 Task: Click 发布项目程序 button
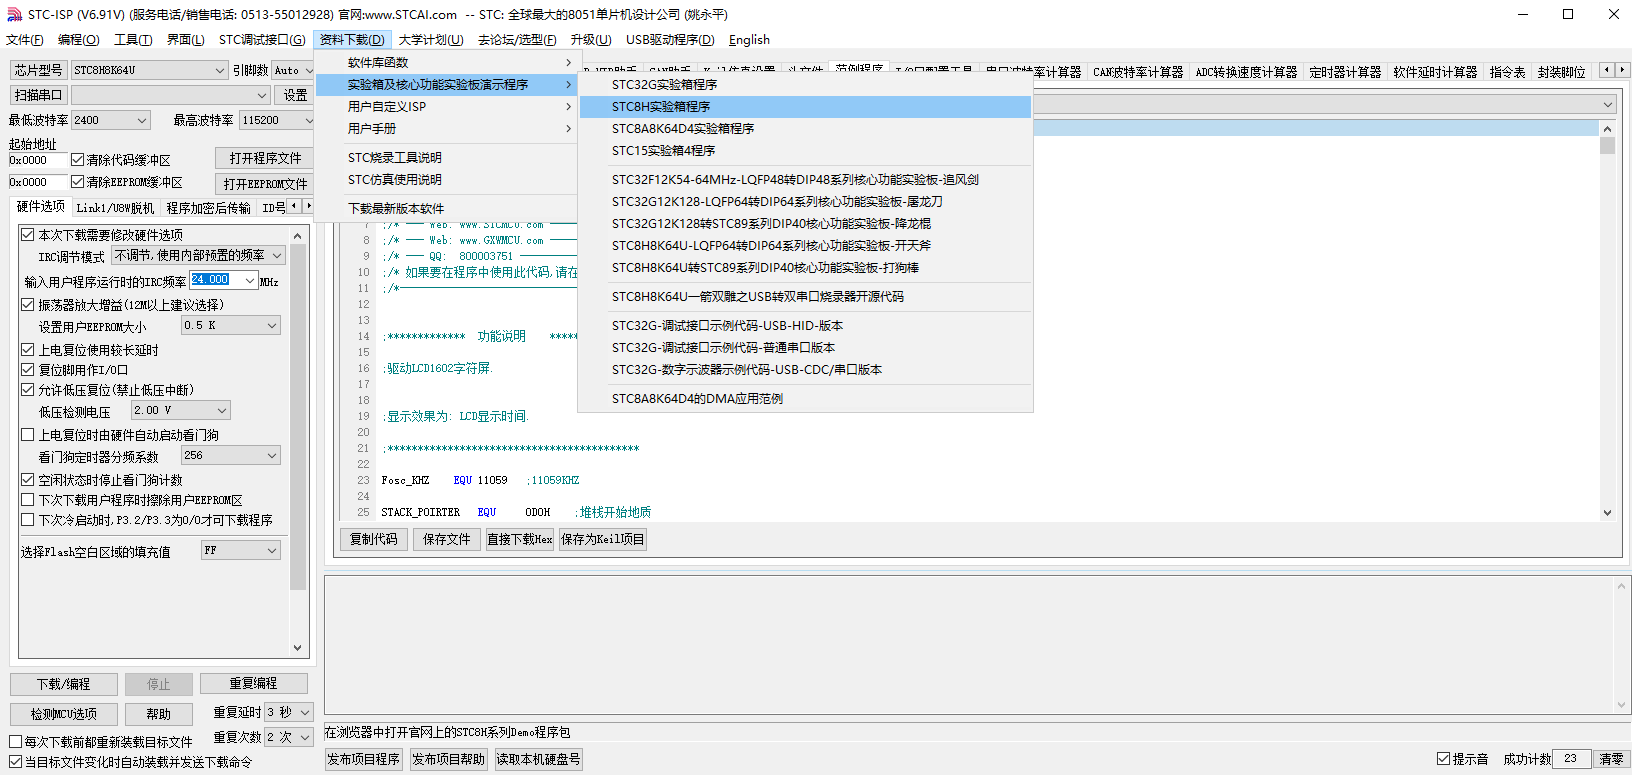click(364, 759)
